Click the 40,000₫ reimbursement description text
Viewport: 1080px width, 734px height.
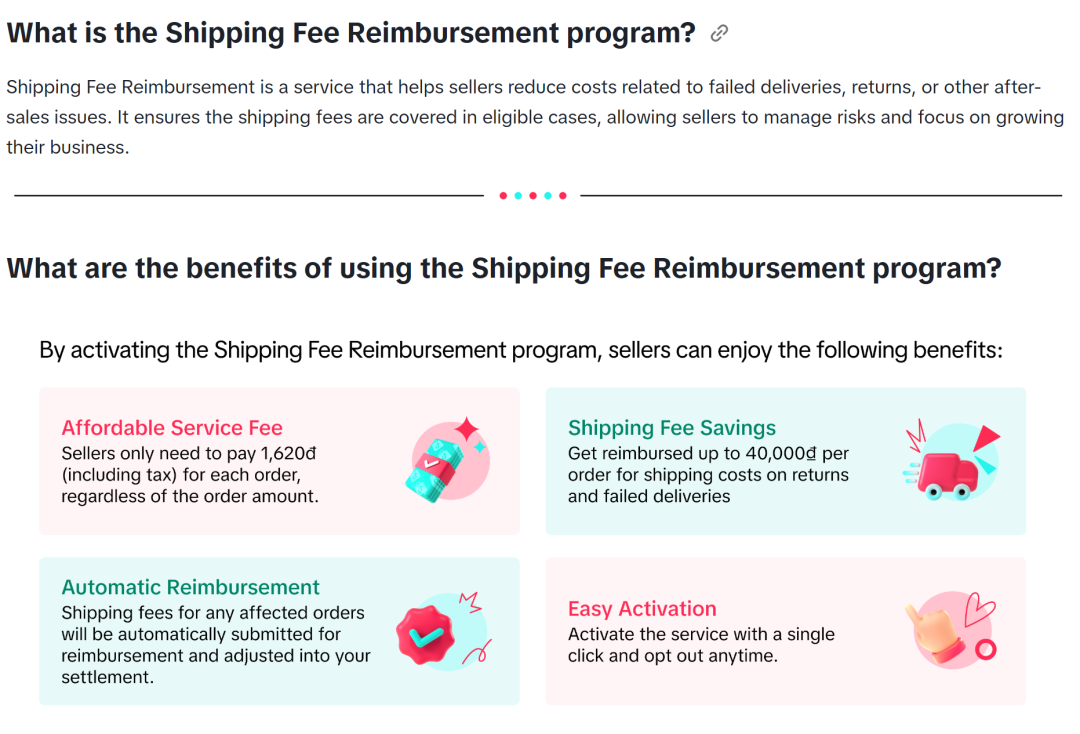tap(708, 475)
